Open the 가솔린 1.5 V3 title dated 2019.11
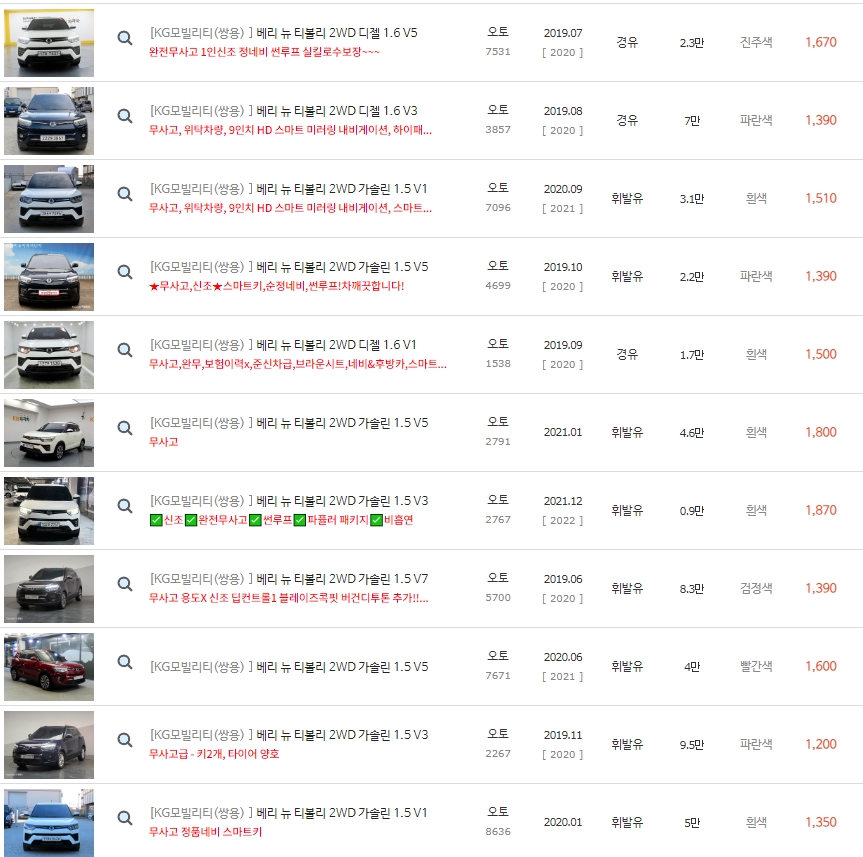The image size is (863, 857). click(288, 735)
